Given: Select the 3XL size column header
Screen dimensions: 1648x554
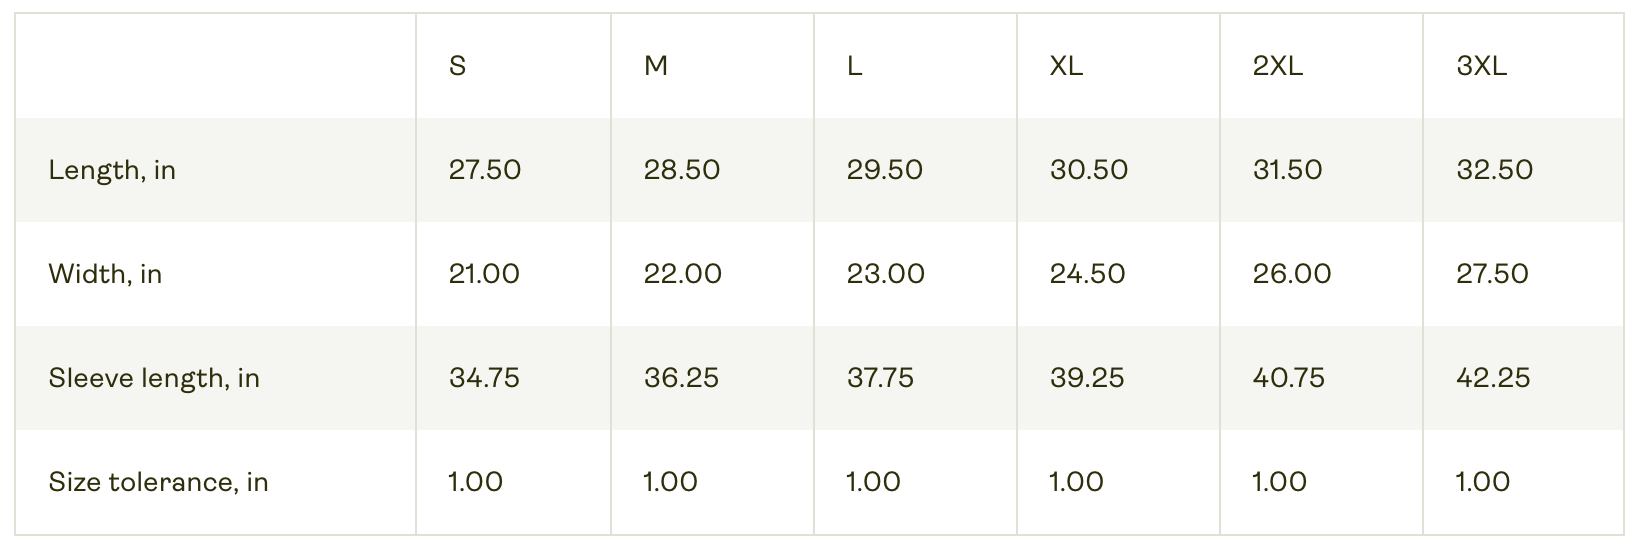Looking at the screenshot, I should pyautogui.click(x=1482, y=66).
